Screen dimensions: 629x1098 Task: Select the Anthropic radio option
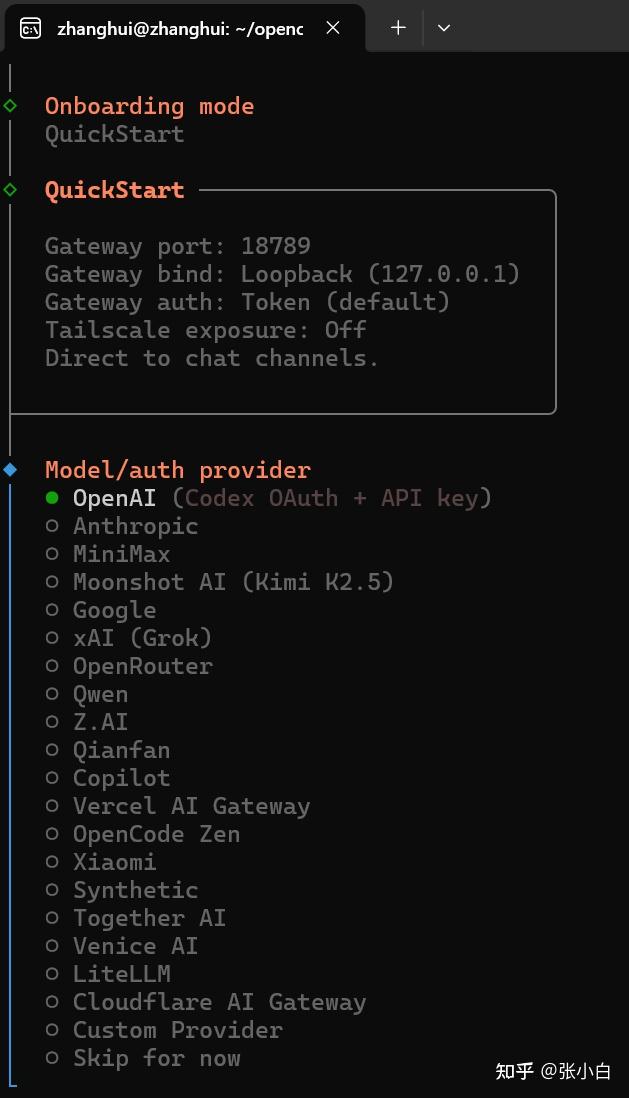tap(135, 526)
